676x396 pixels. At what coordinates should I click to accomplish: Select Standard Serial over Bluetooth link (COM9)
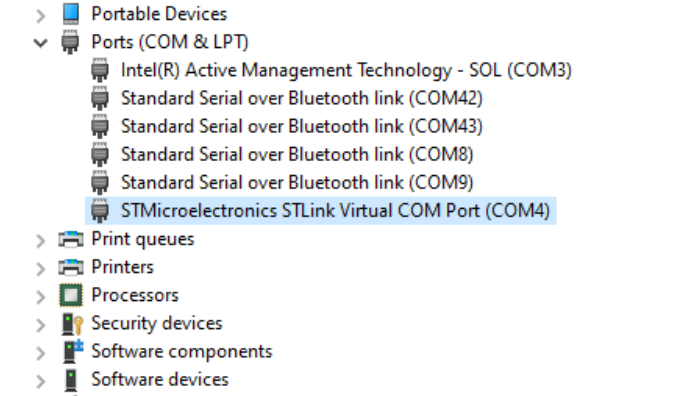[297, 182]
